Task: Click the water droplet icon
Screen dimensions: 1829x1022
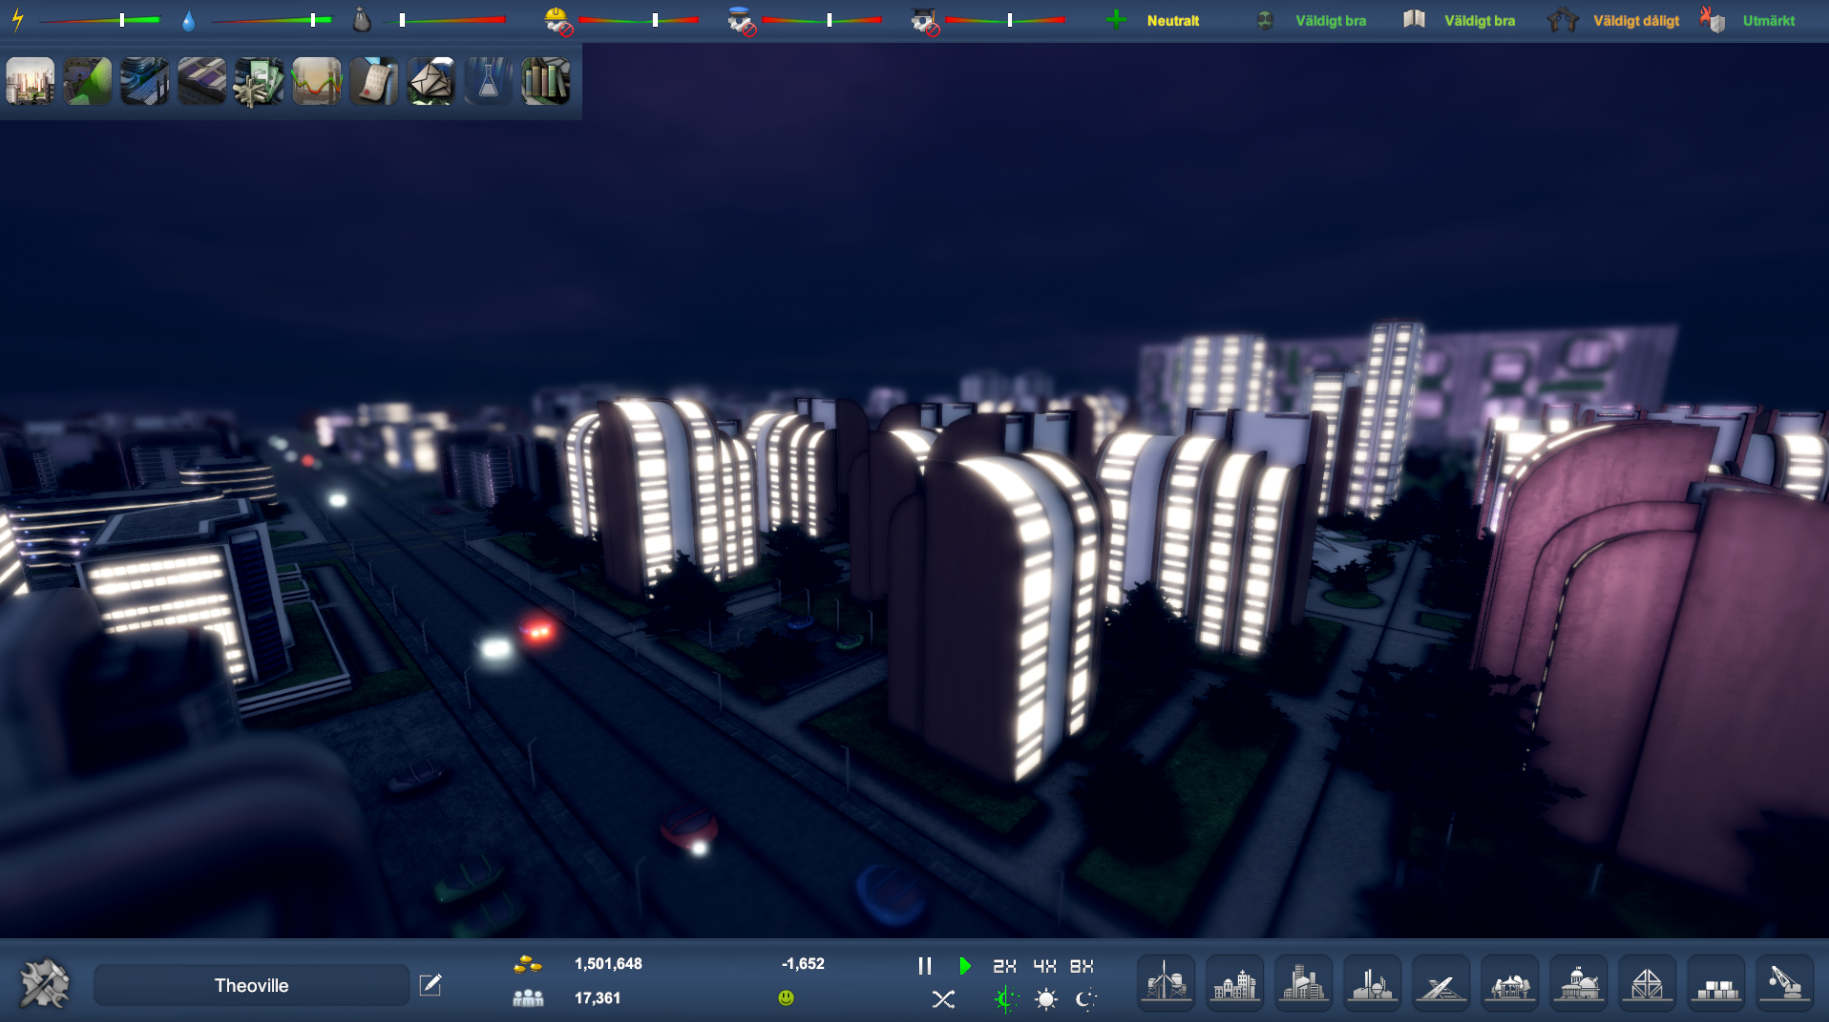Action: (x=188, y=20)
